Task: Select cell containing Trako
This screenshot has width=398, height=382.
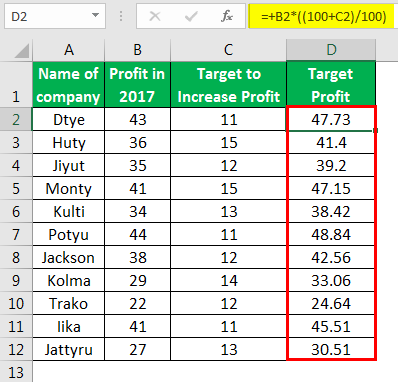Action: coord(69,303)
